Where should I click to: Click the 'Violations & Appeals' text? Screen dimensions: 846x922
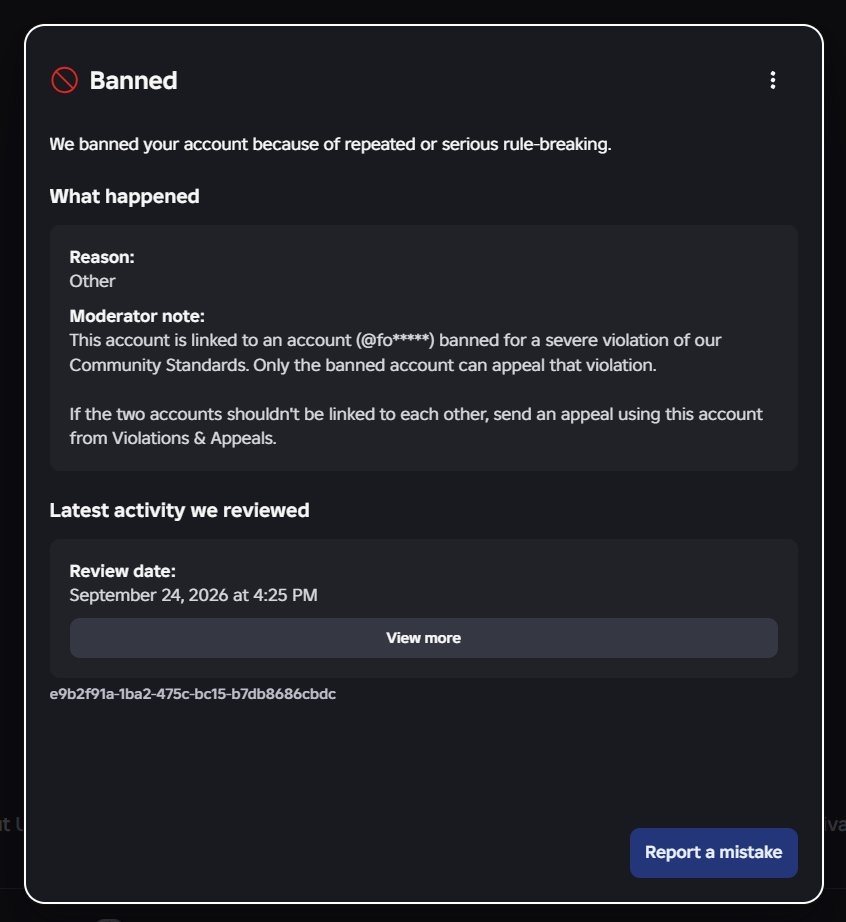click(x=193, y=438)
